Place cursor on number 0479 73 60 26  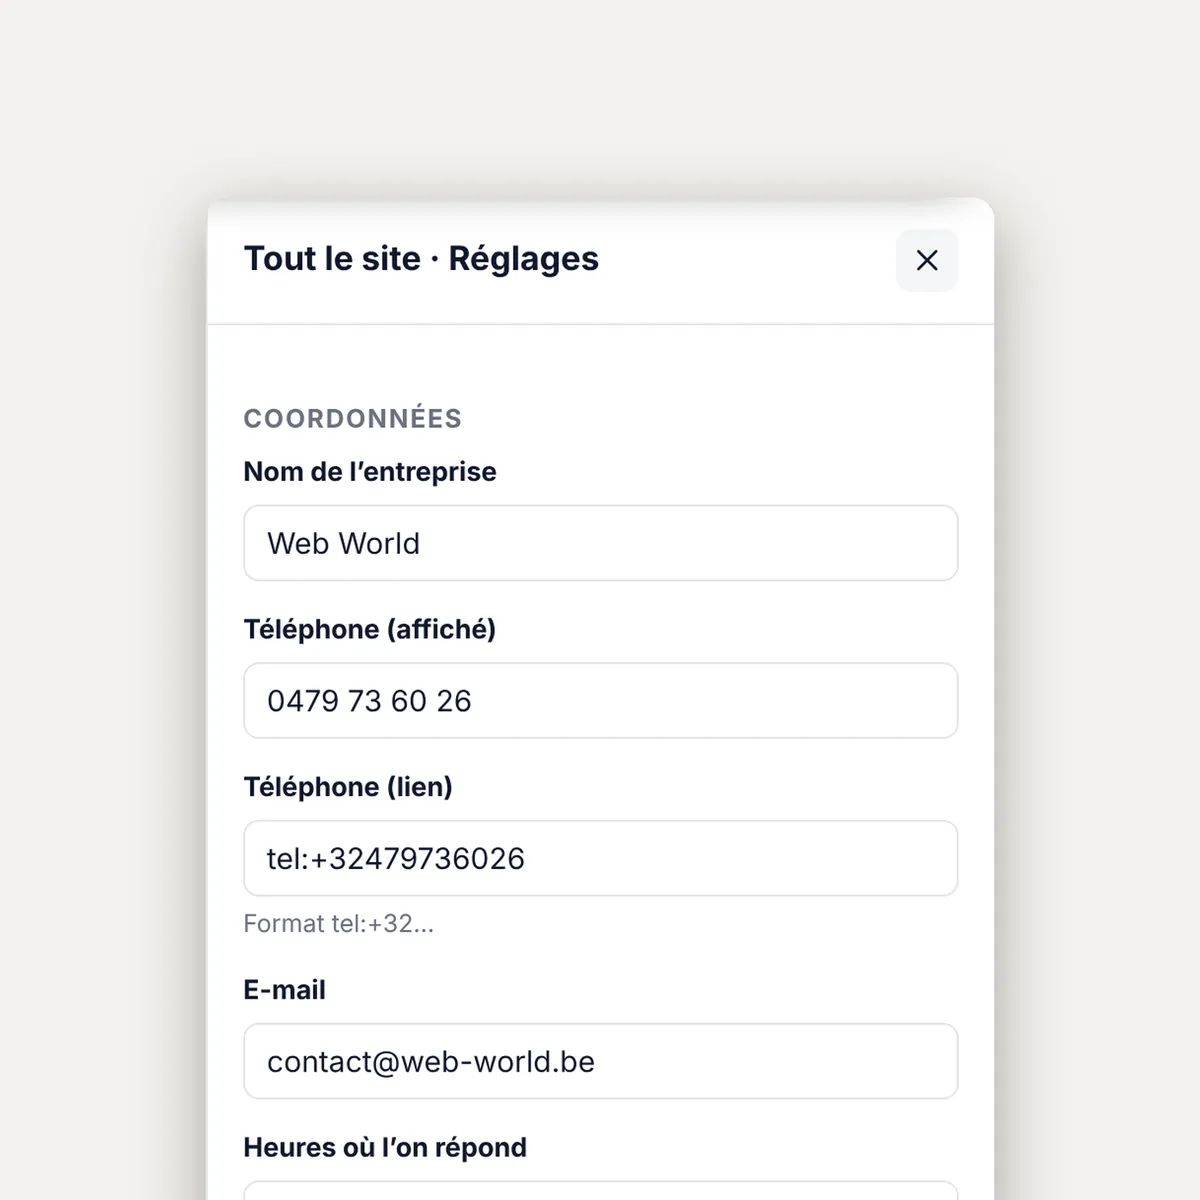coord(369,701)
